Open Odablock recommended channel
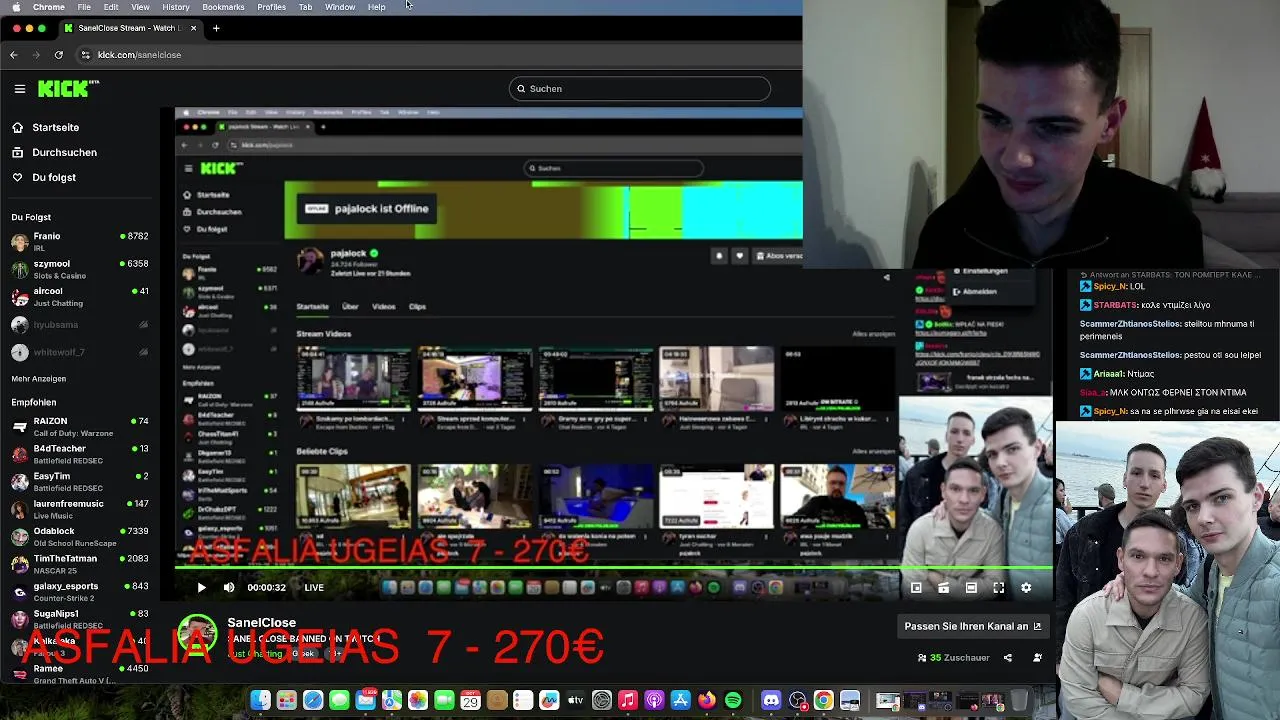The image size is (1280, 720). tap(80, 537)
